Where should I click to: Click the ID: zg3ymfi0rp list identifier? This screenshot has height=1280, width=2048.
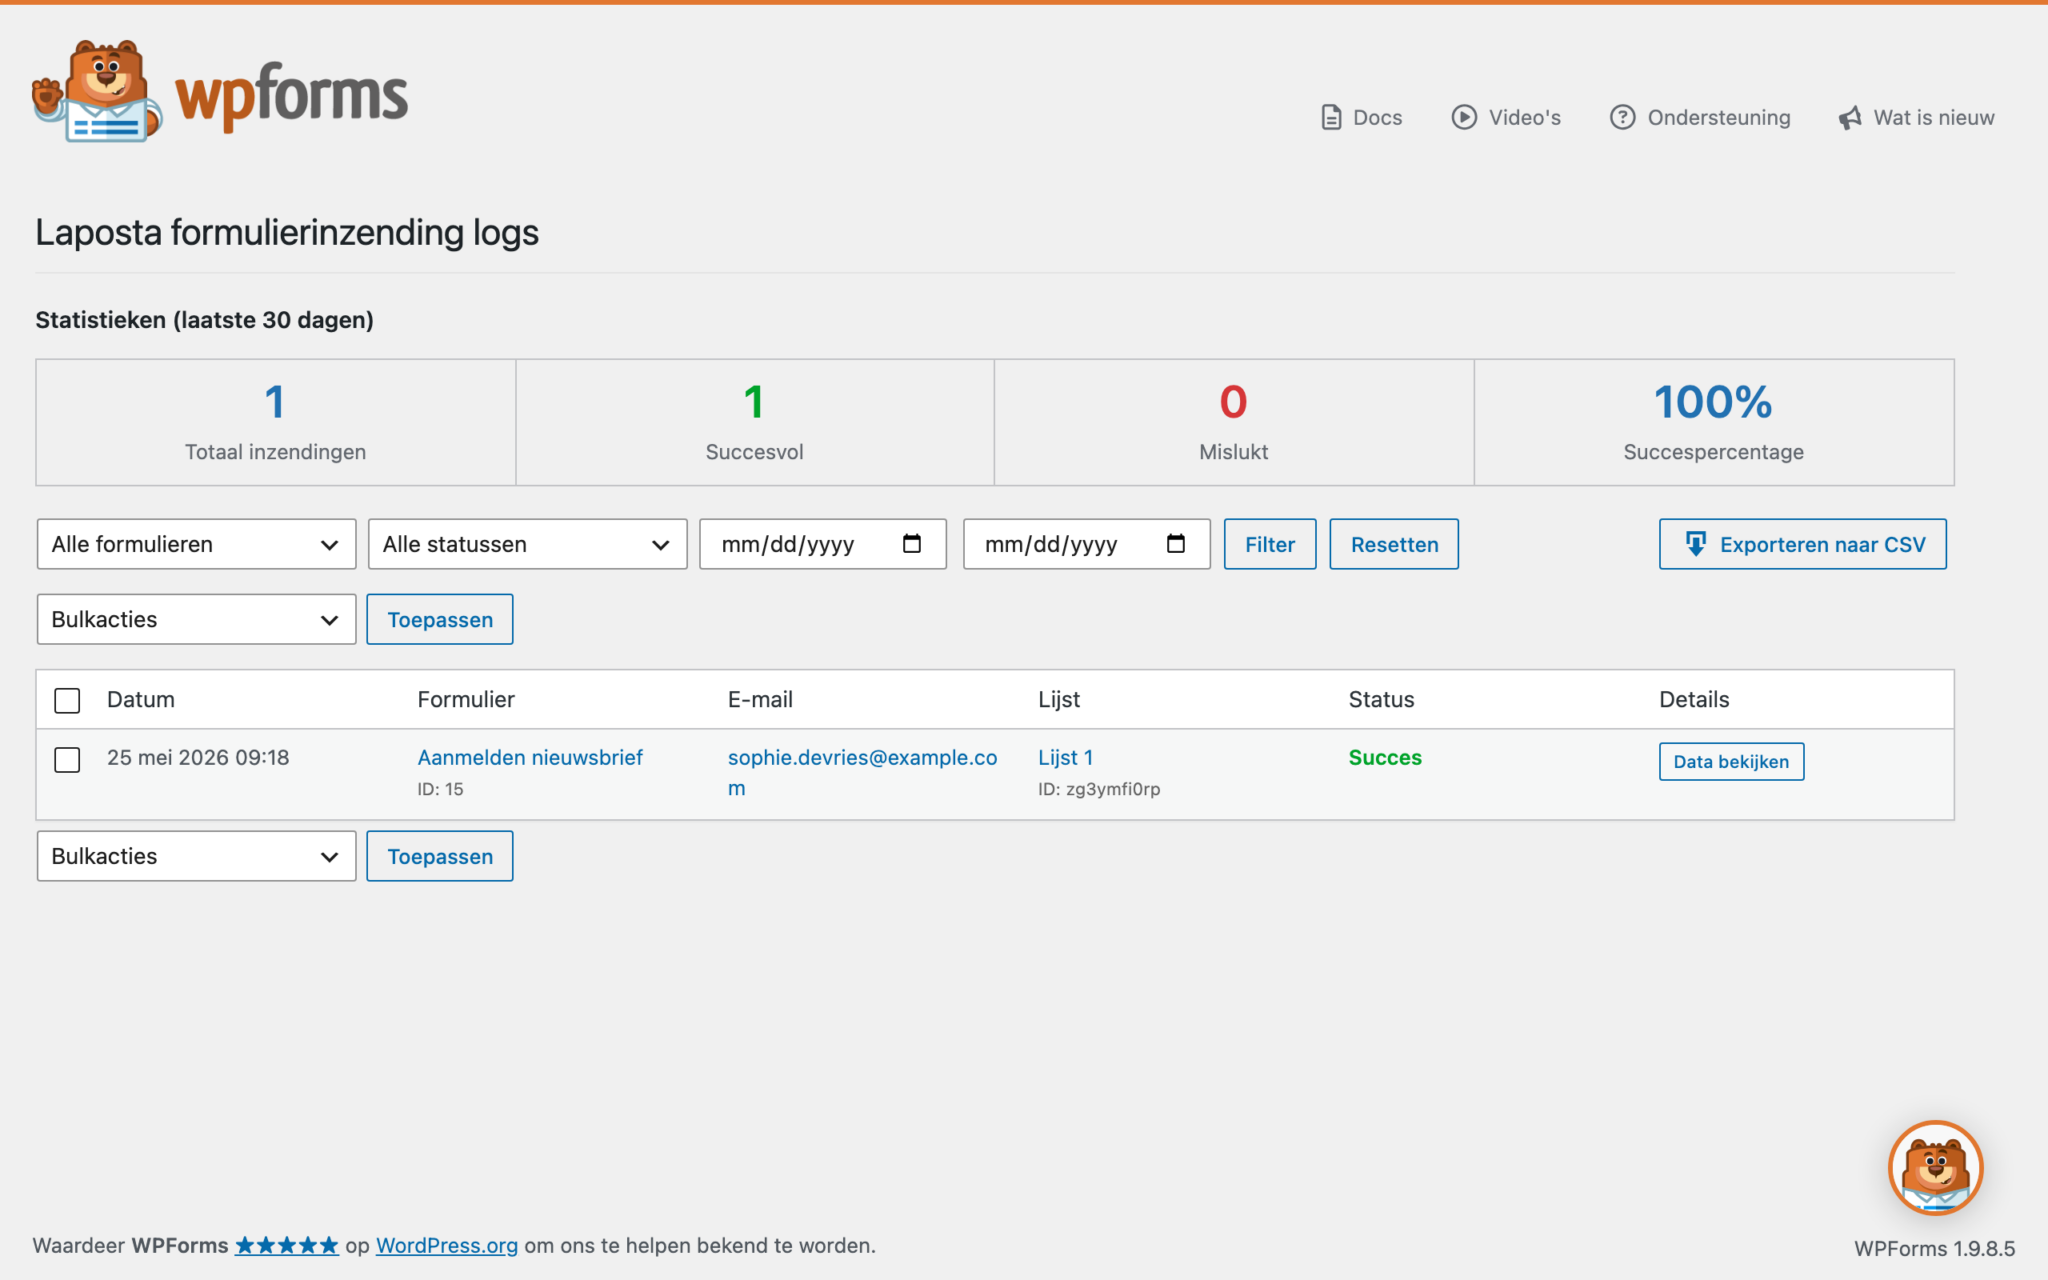point(1099,789)
